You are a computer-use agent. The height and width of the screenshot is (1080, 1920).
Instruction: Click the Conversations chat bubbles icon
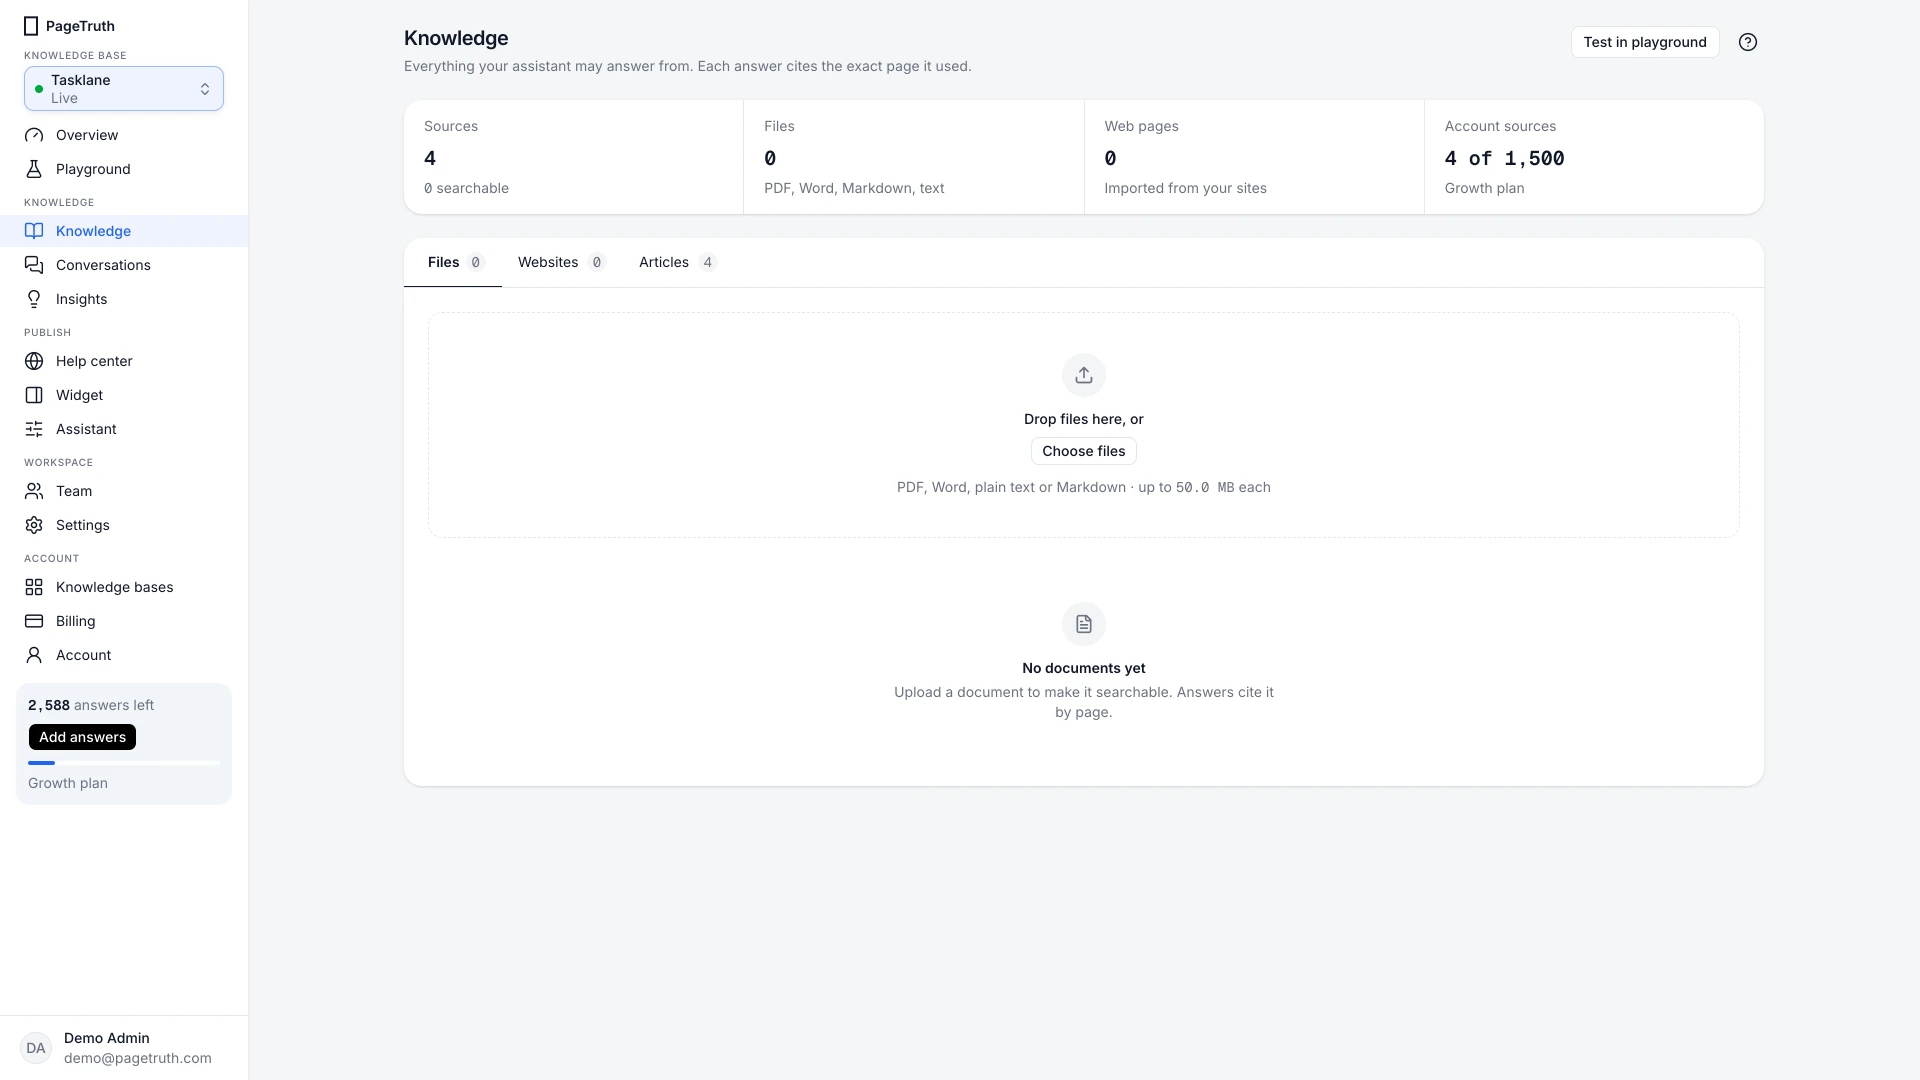[34, 265]
